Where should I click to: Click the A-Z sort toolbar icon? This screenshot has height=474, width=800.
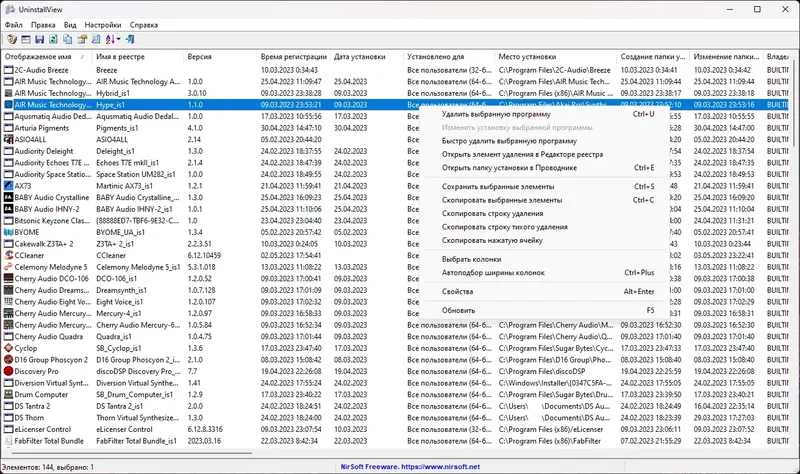coord(110,39)
